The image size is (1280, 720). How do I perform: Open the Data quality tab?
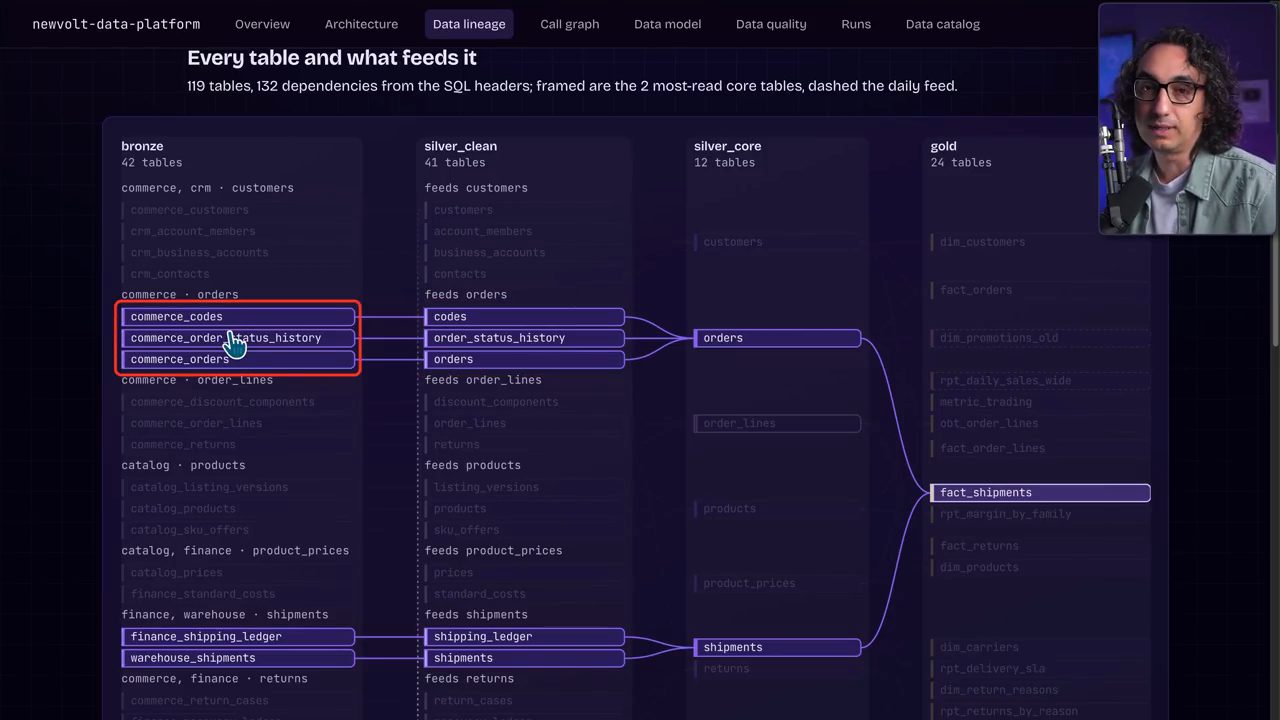pyautogui.click(x=771, y=24)
